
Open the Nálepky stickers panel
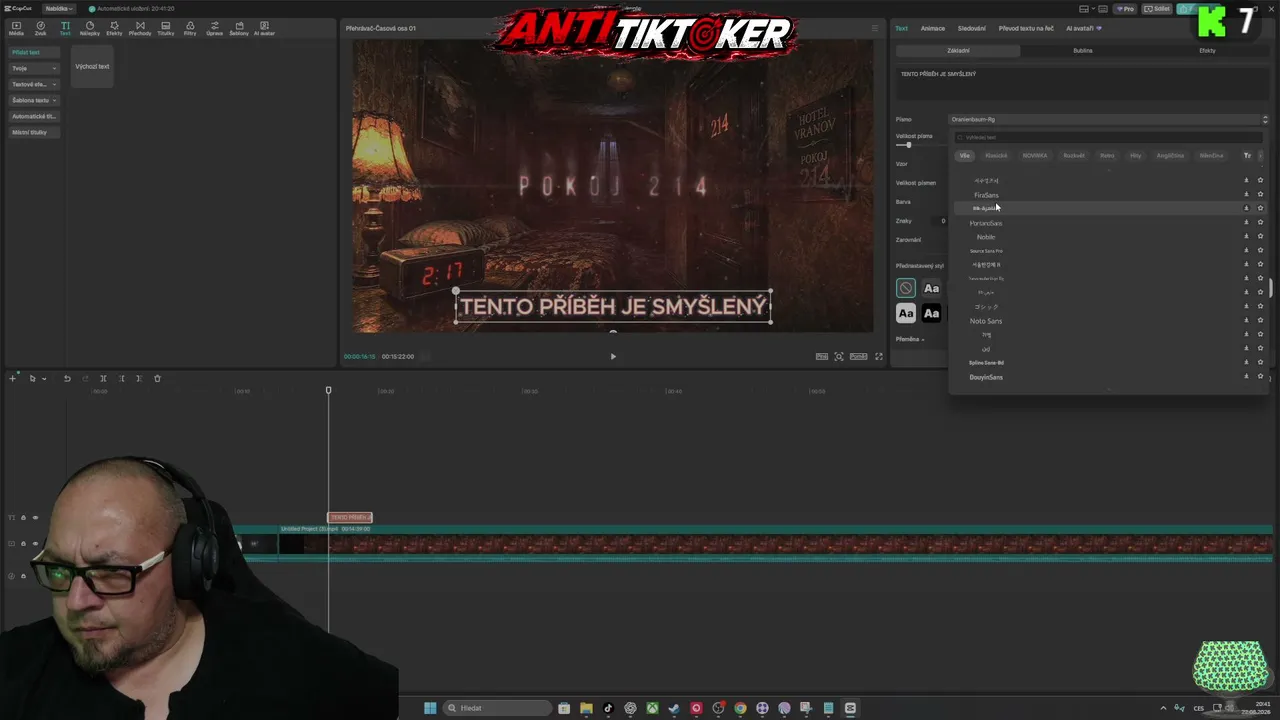pos(90,28)
